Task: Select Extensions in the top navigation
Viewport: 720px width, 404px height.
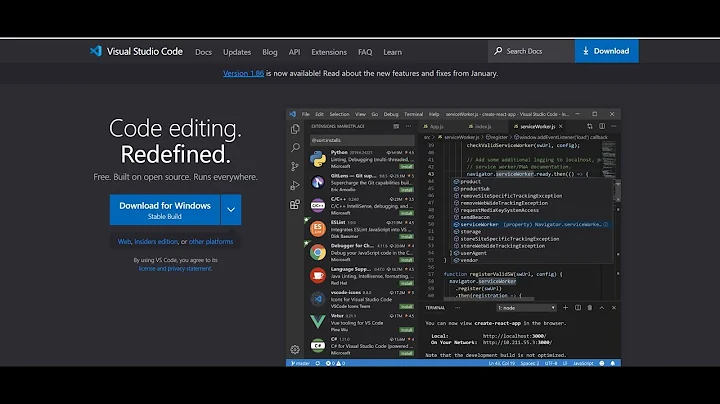Action: (329, 52)
